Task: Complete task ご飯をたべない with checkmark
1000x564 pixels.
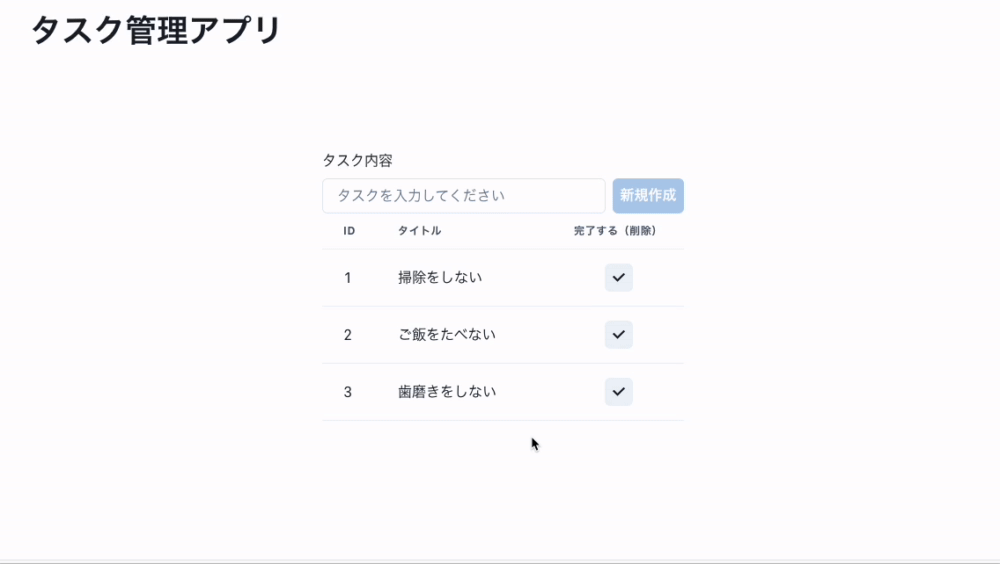Action: pos(619,334)
